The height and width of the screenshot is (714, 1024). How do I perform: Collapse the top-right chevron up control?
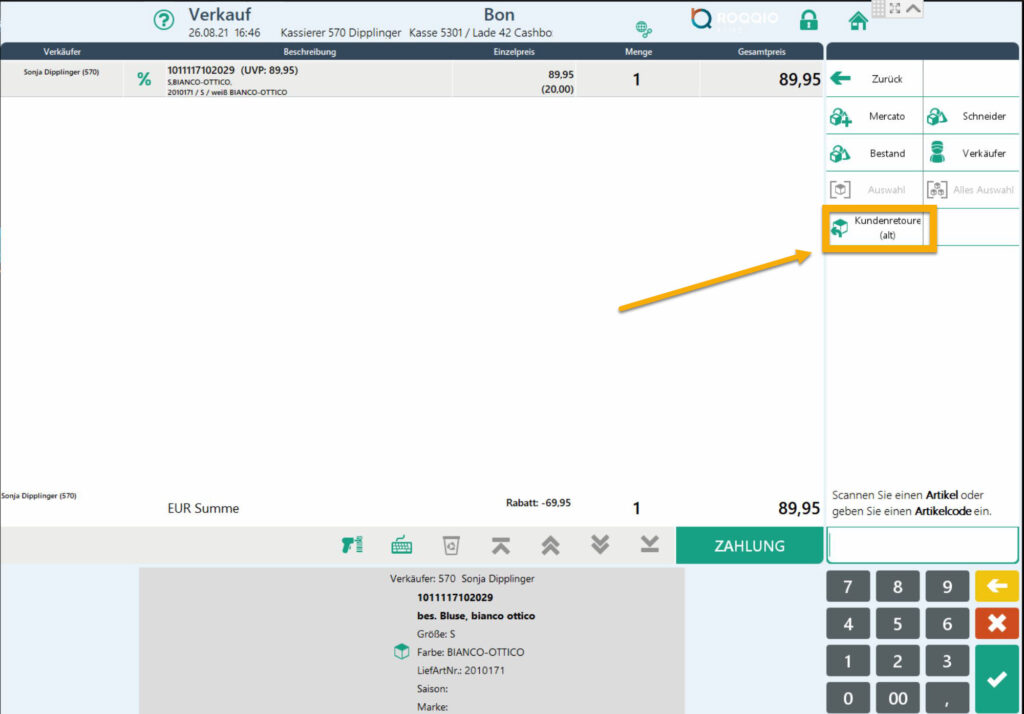pos(914,8)
